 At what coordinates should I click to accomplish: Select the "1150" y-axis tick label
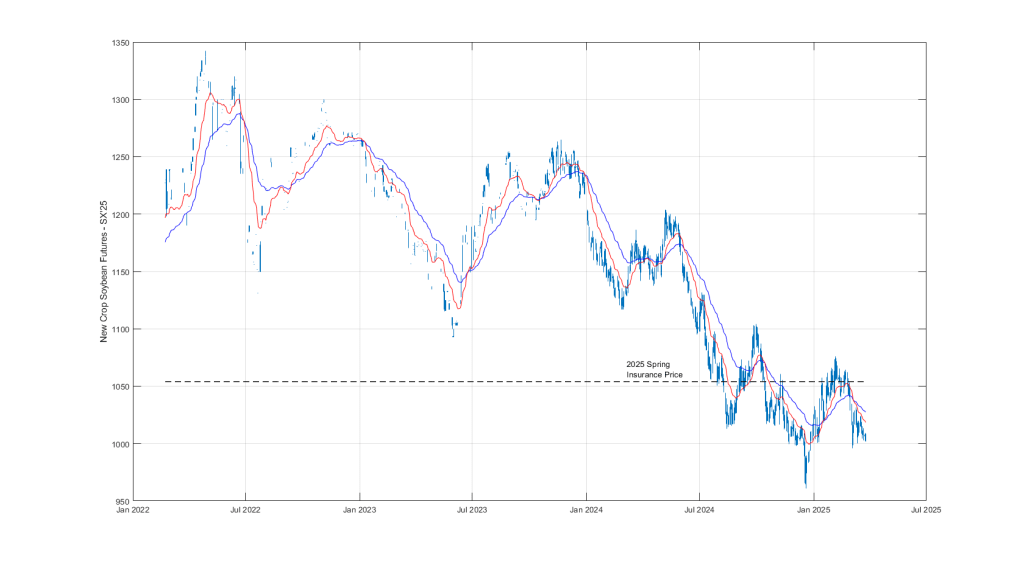click(121, 272)
